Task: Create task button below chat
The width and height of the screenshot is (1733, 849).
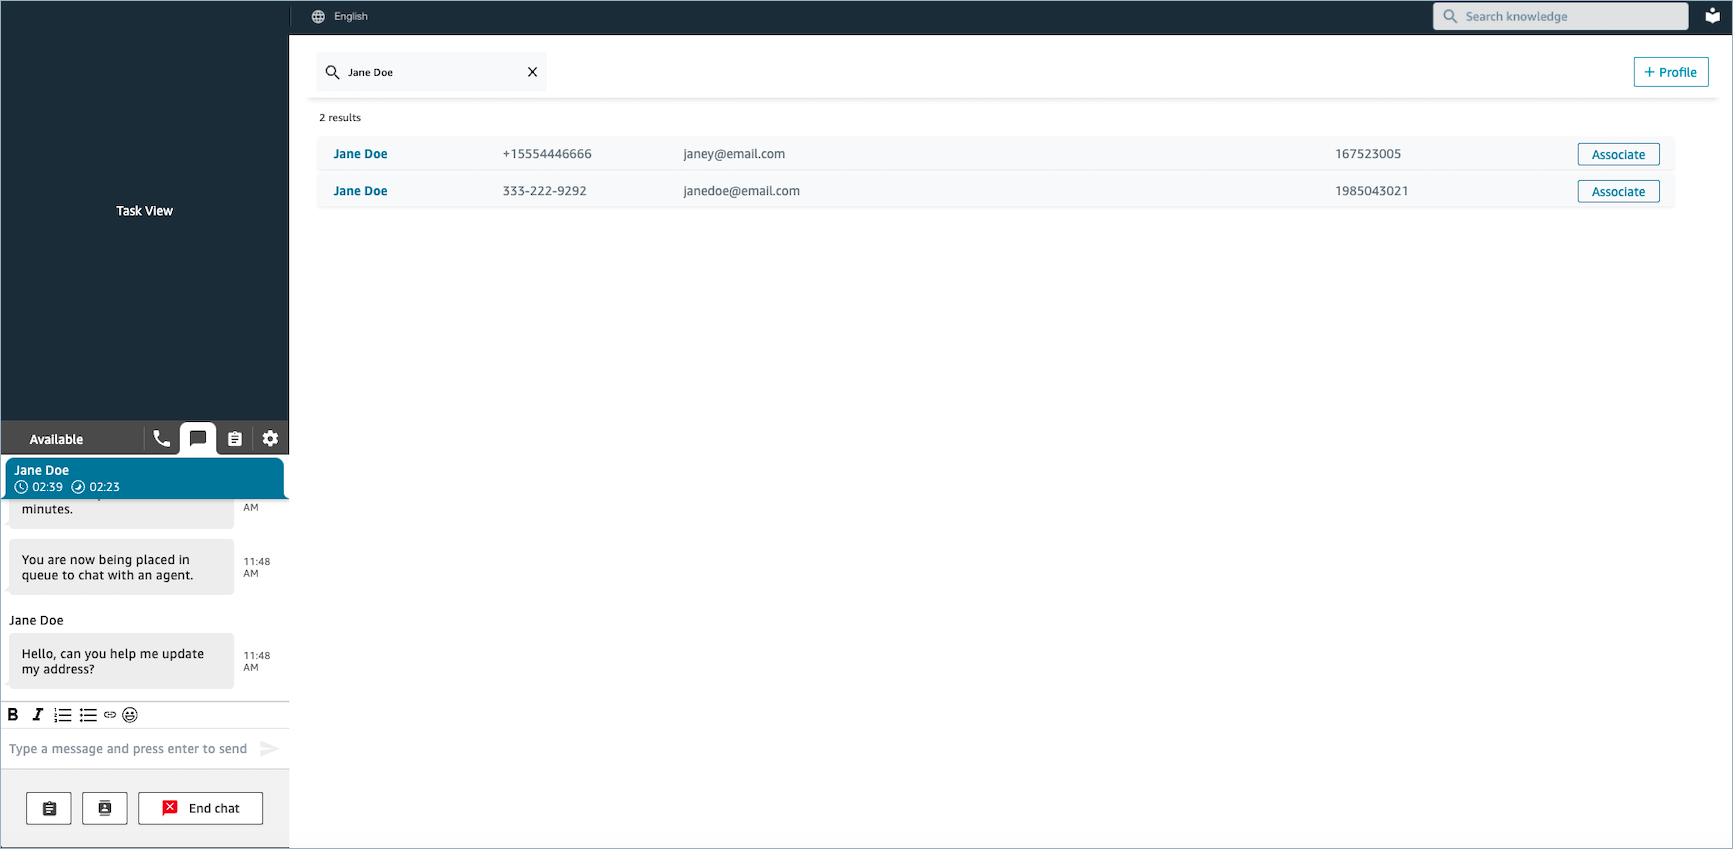Action: pos(49,808)
